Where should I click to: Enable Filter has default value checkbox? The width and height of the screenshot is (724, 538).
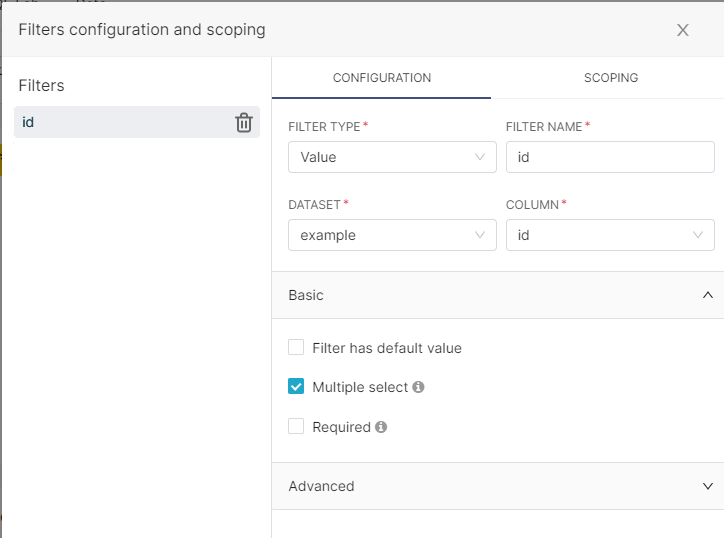296,348
